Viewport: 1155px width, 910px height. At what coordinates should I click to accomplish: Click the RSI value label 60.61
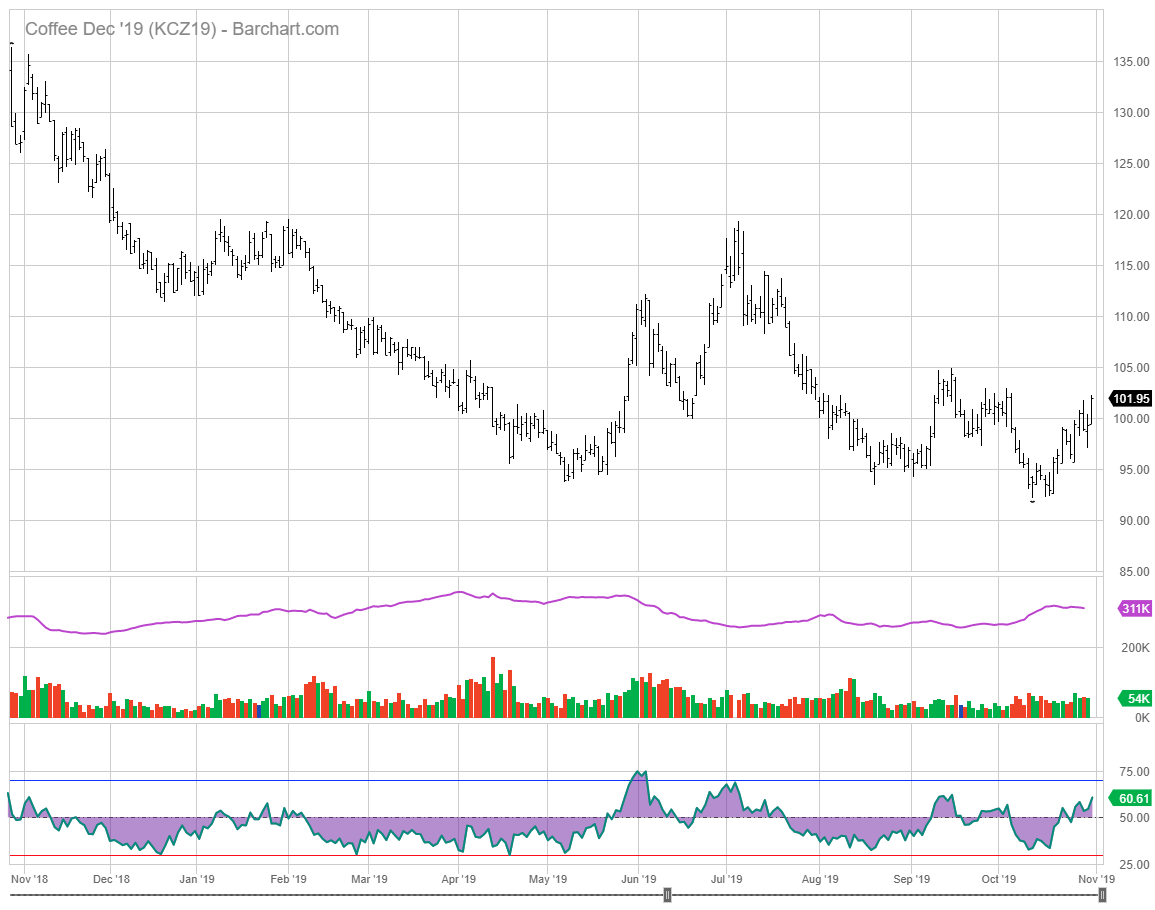coord(1133,799)
